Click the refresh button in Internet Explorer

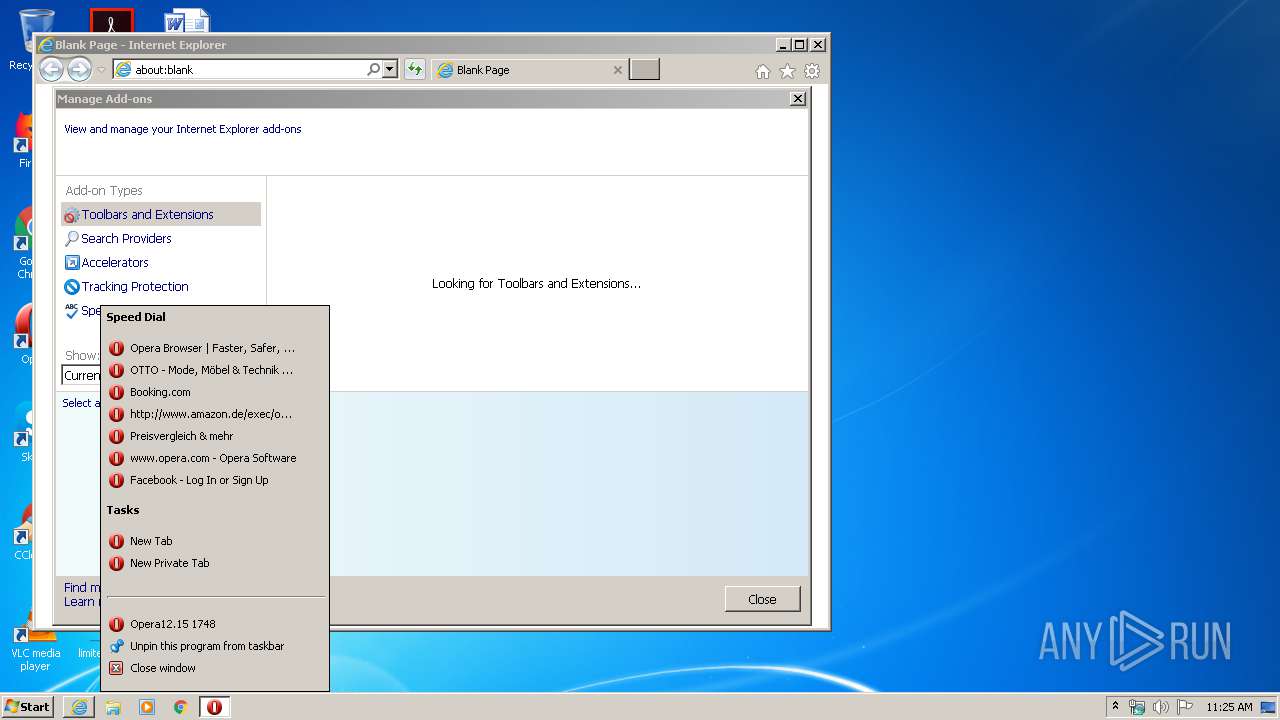415,70
